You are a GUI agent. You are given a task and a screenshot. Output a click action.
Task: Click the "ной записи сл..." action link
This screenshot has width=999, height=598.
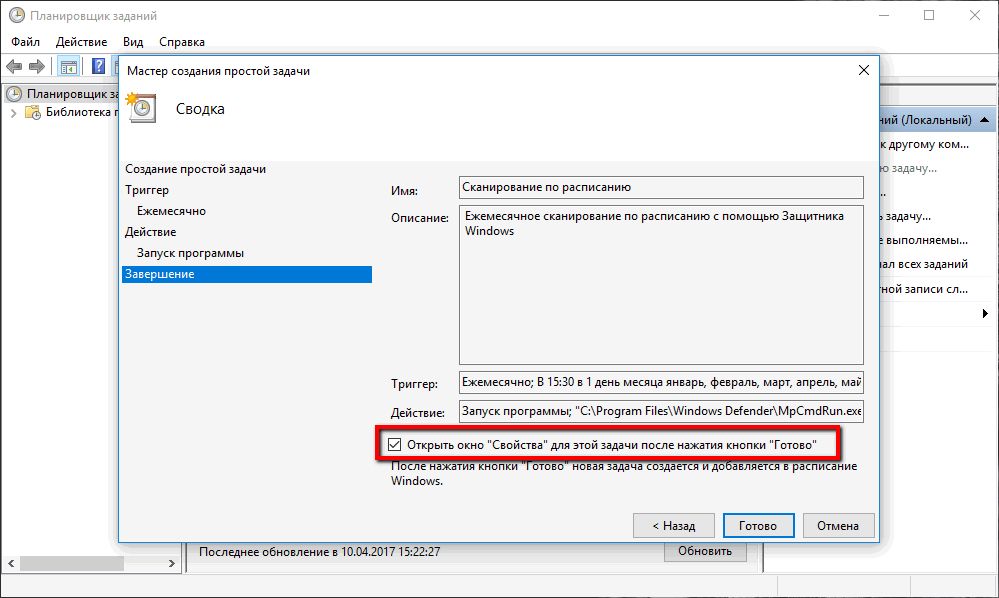pyautogui.click(x=924, y=289)
